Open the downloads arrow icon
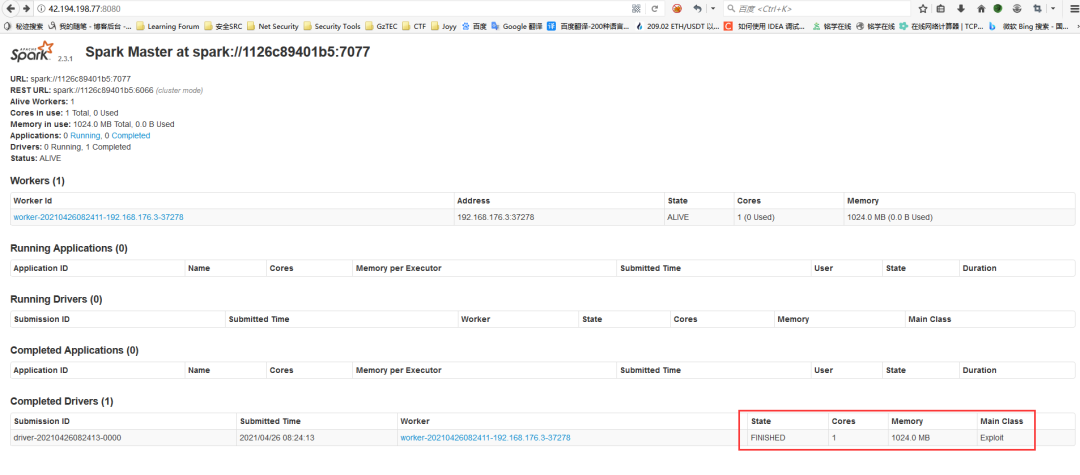The width and height of the screenshot is (1080, 475). pyautogui.click(x=961, y=9)
